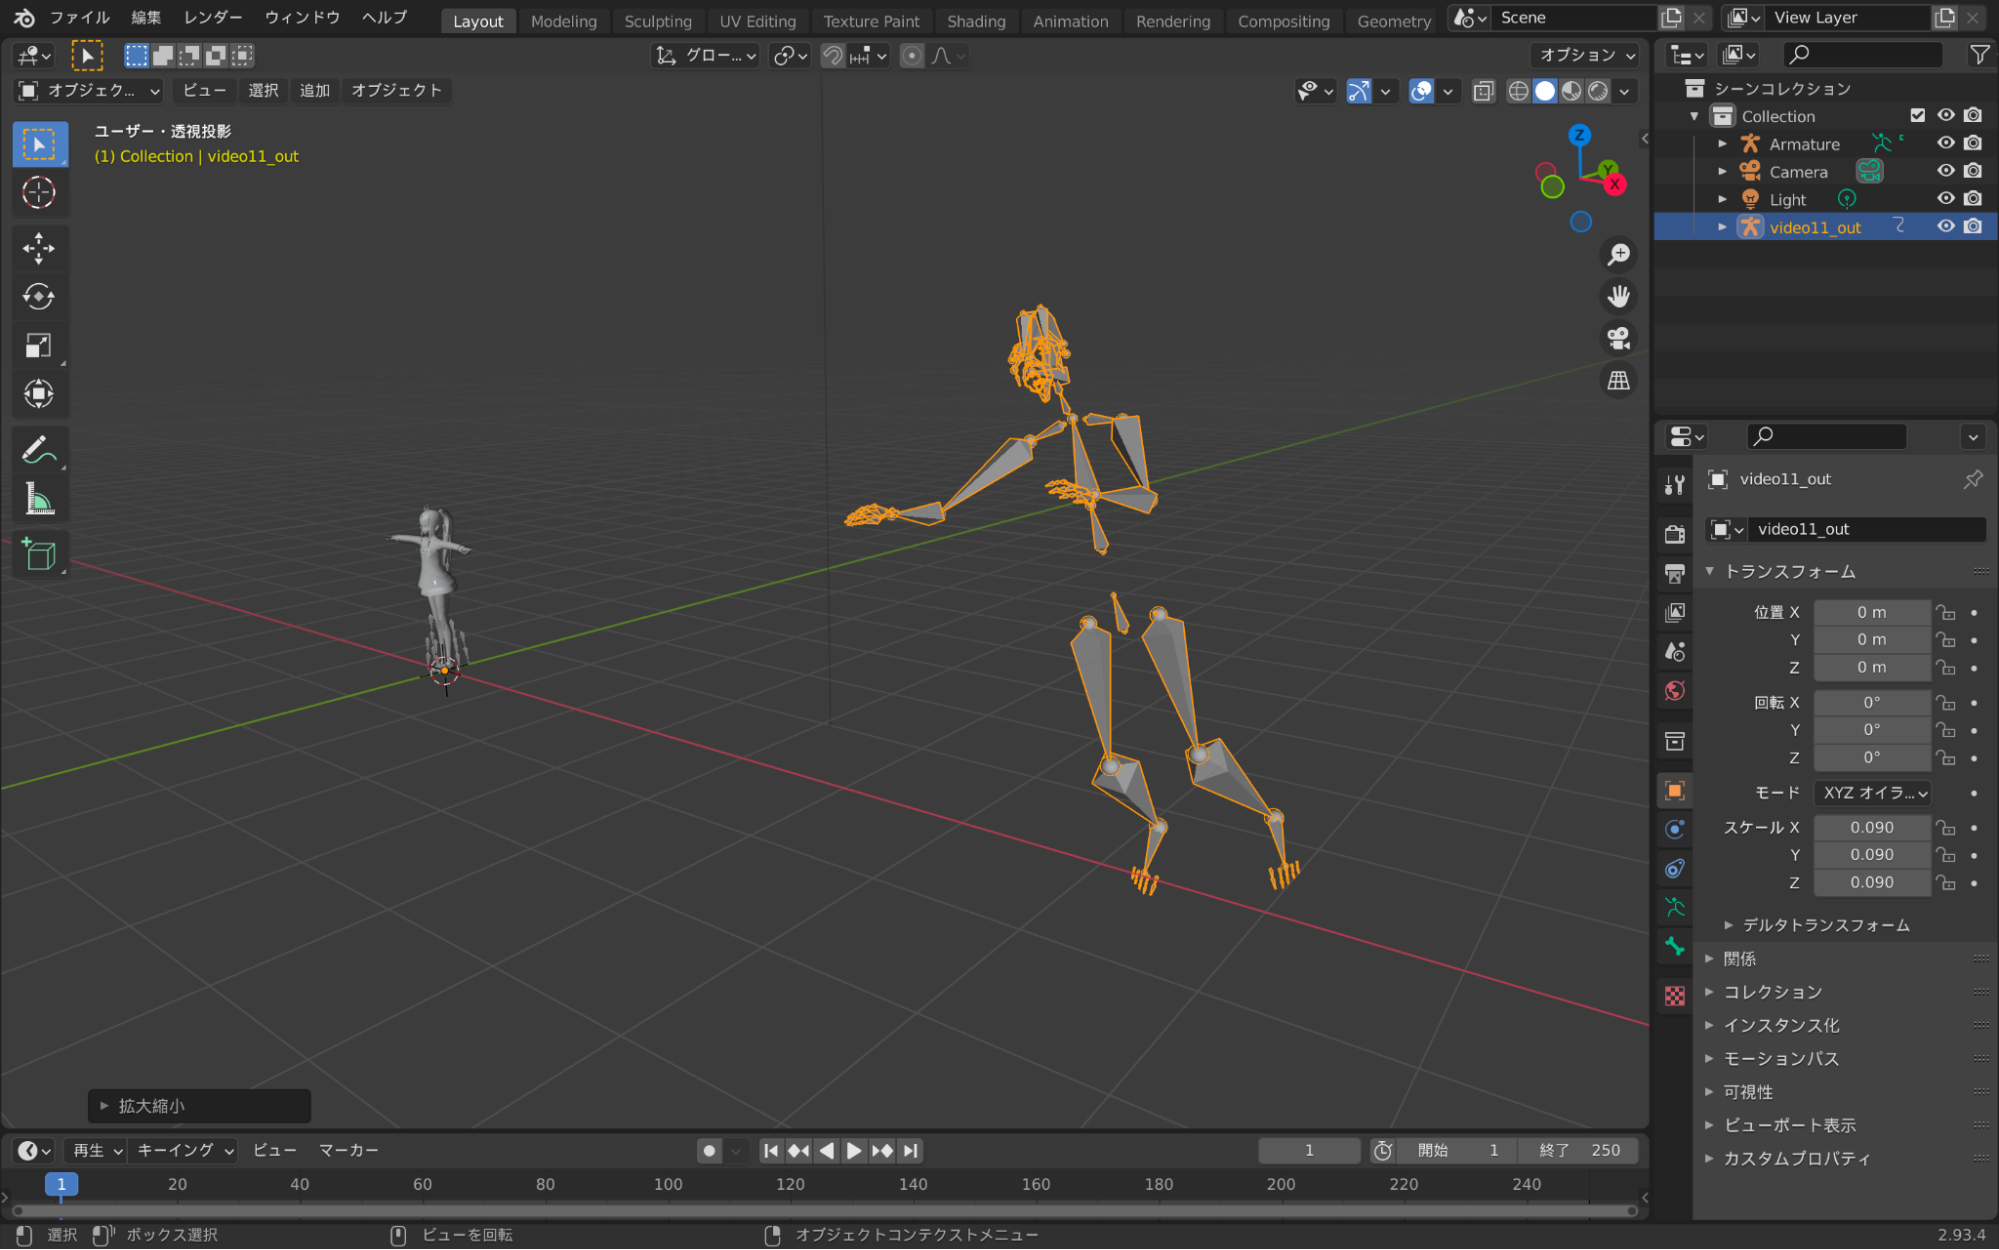Expand the video11_out tree item

(x=1722, y=227)
